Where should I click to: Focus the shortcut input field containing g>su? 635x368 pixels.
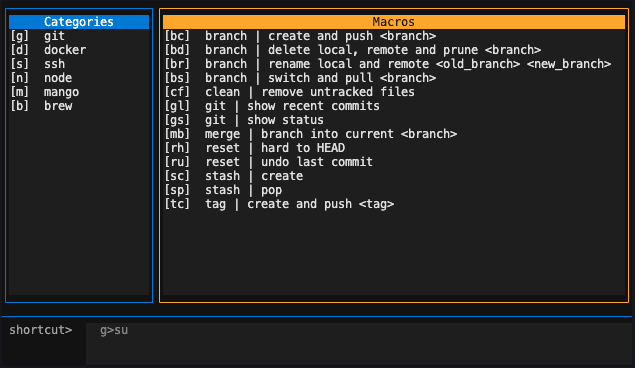pos(359,344)
